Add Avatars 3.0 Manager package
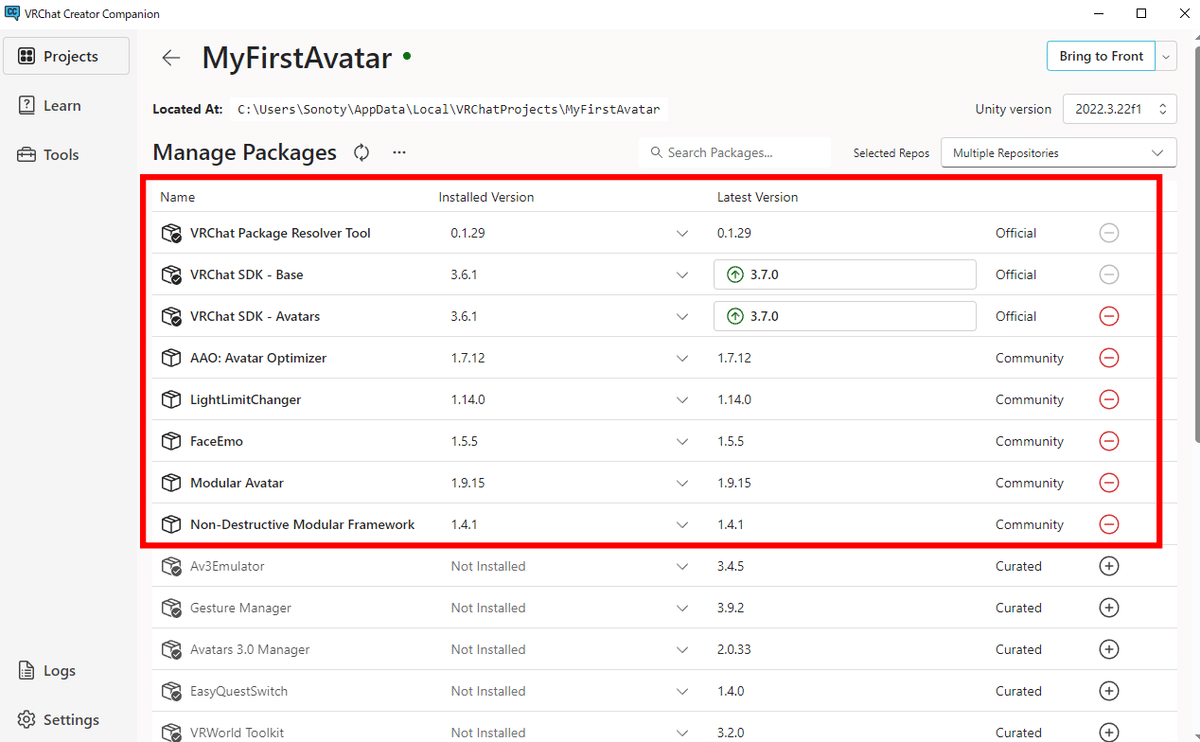1200x742 pixels. (x=1109, y=650)
